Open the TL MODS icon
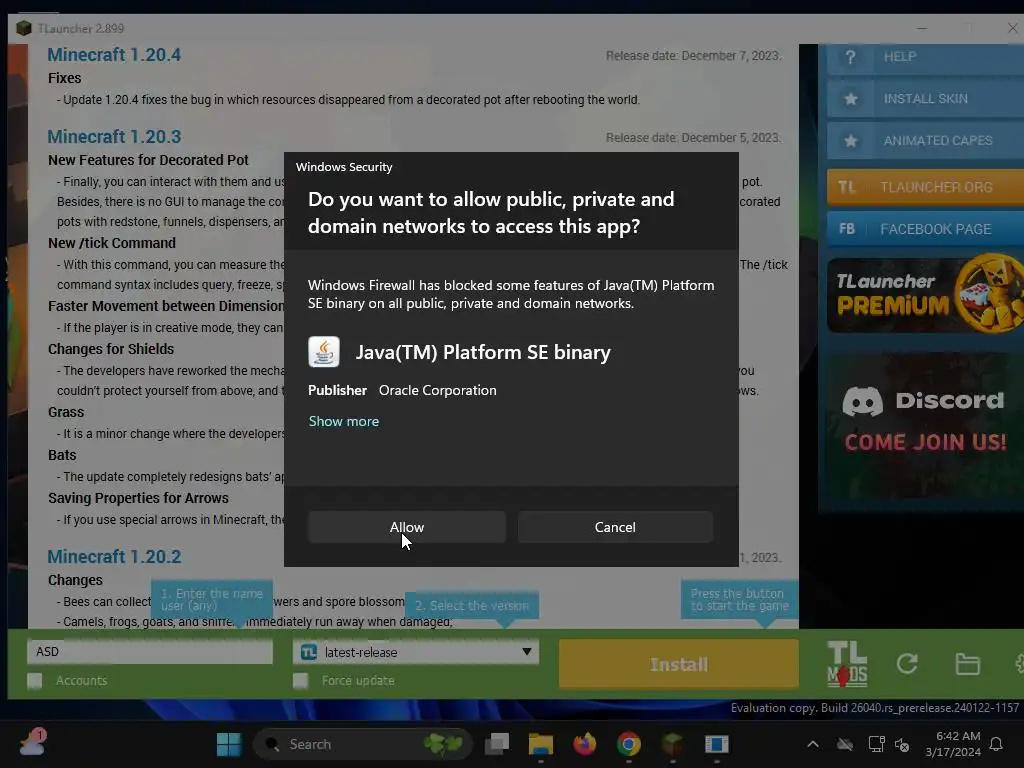The width and height of the screenshot is (1024, 768). 846,664
